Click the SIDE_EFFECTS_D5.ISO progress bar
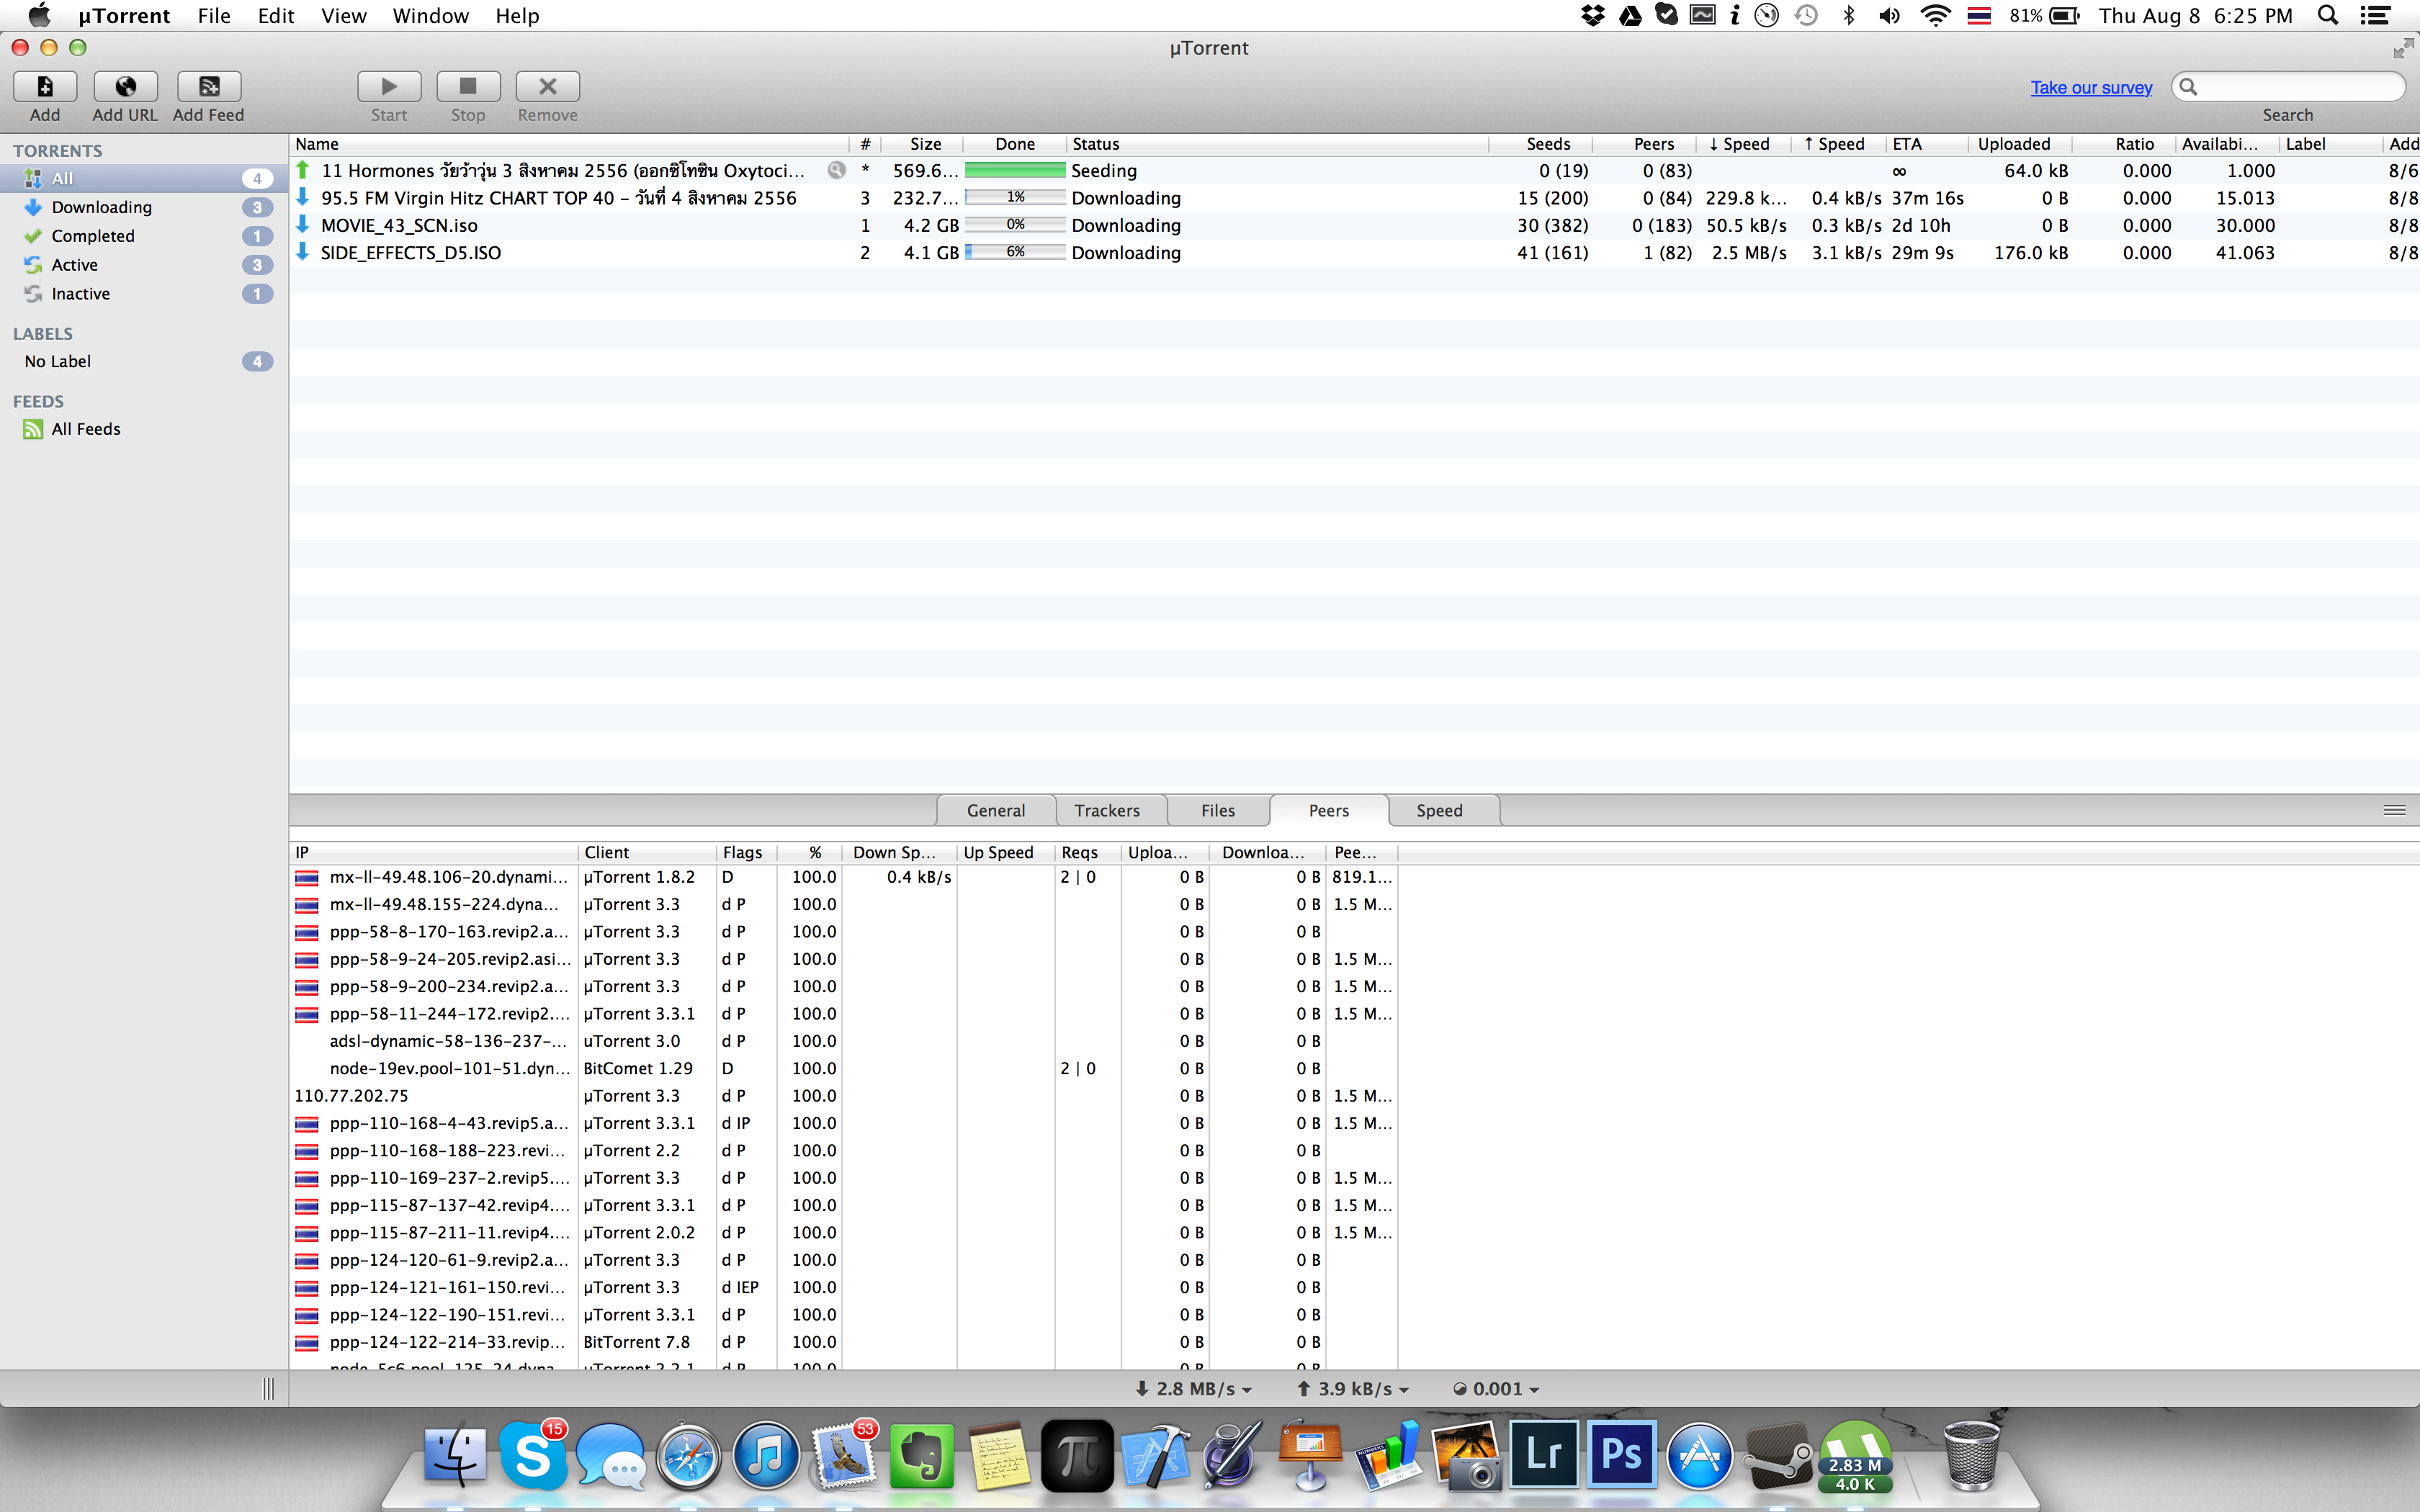This screenshot has width=2420, height=1512. click(x=1015, y=252)
